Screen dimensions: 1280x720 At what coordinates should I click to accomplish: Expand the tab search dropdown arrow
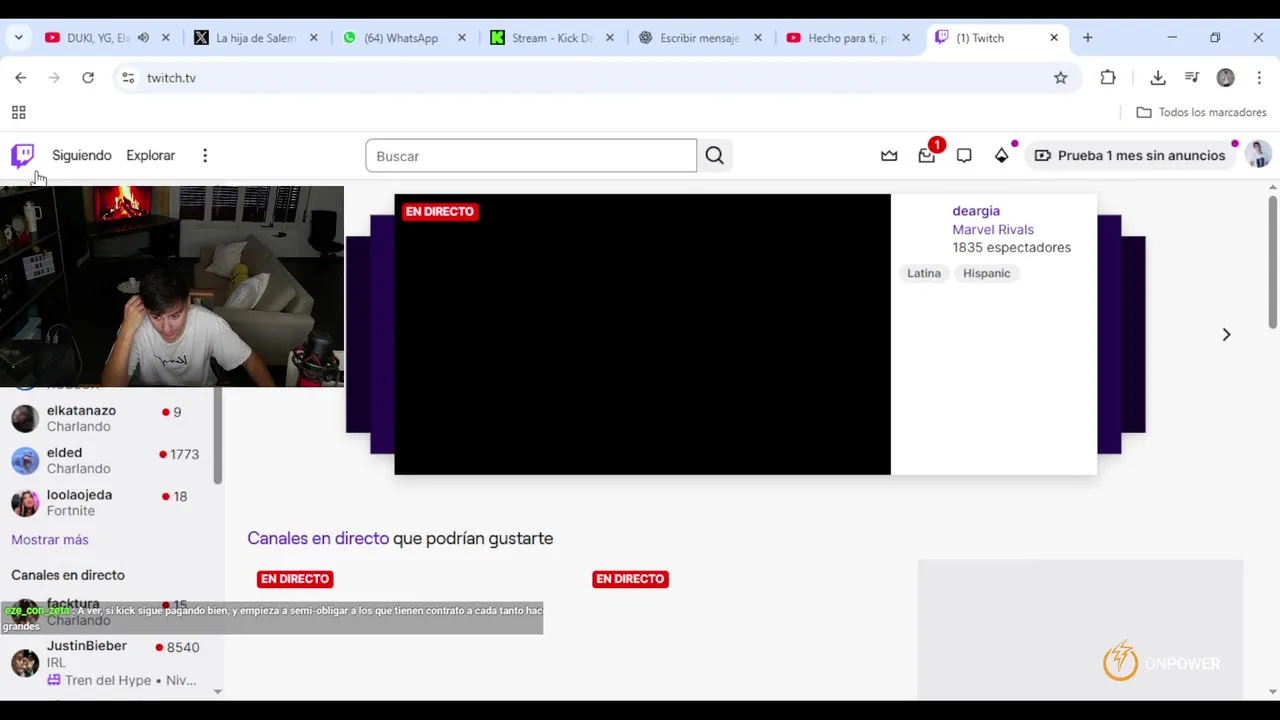pyautogui.click(x=18, y=38)
